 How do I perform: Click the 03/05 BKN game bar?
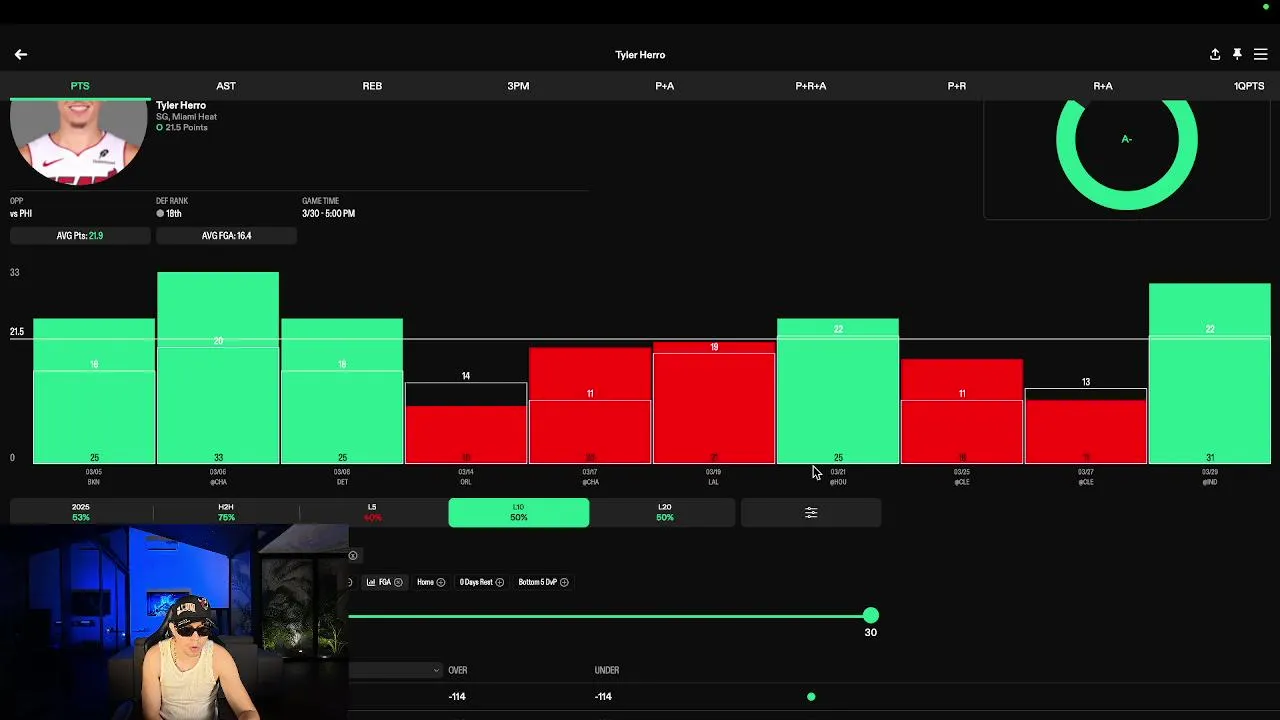pos(94,391)
